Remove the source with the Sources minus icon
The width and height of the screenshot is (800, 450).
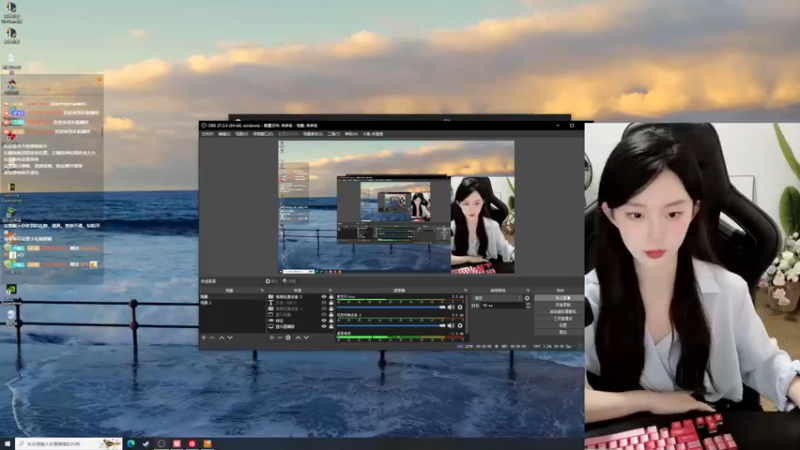pos(280,338)
